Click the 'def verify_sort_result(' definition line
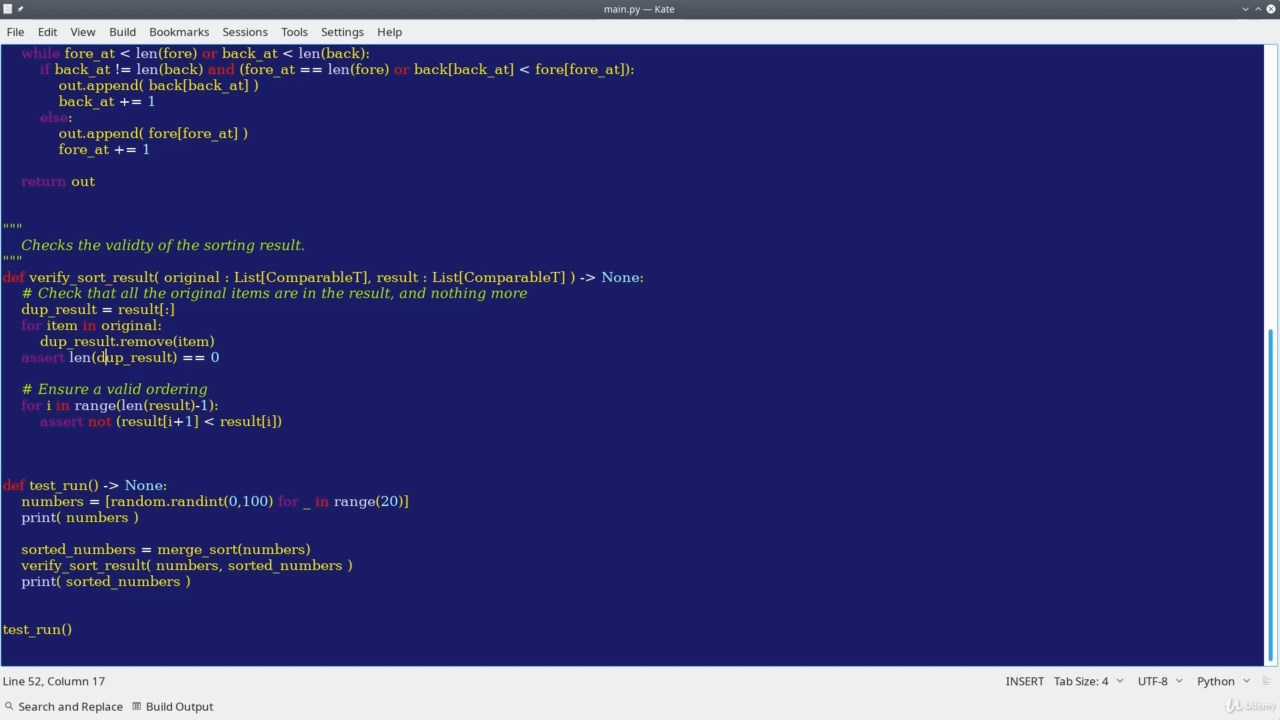 (x=323, y=277)
